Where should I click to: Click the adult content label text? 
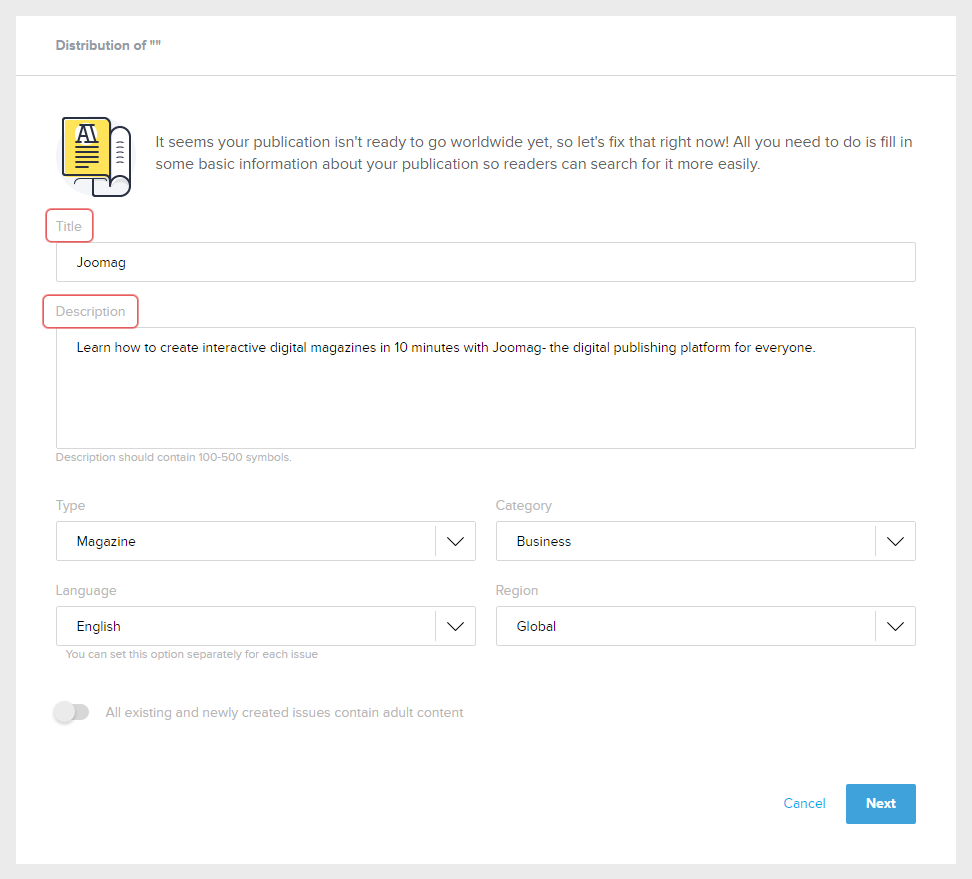(x=284, y=713)
